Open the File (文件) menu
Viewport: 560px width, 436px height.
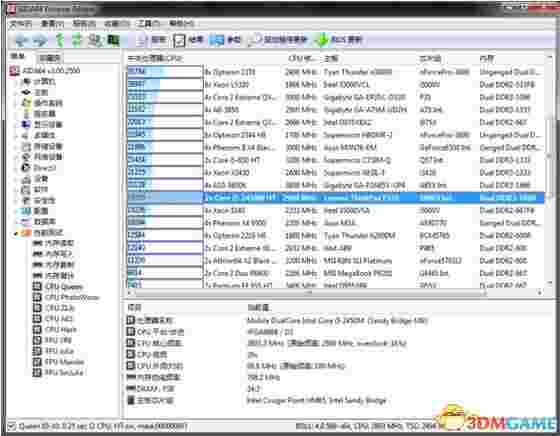(20, 24)
